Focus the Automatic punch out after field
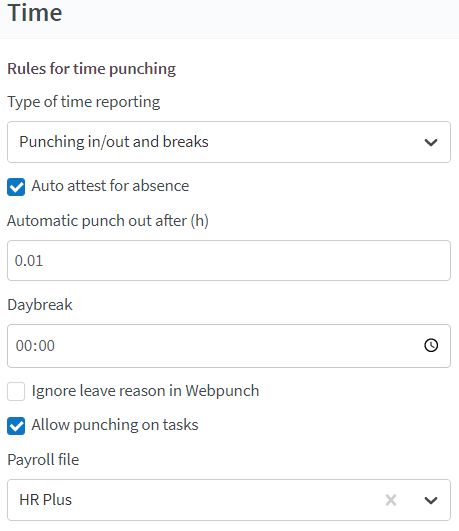The image size is (459, 531). click(x=229, y=260)
